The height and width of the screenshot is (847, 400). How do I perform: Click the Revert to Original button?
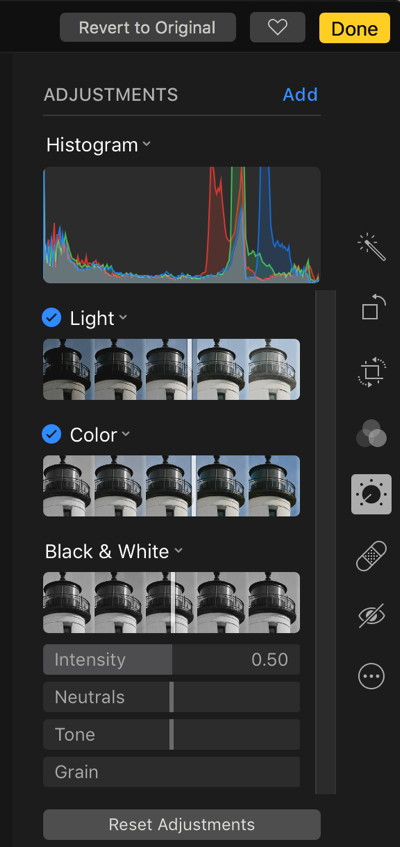[x=148, y=28]
